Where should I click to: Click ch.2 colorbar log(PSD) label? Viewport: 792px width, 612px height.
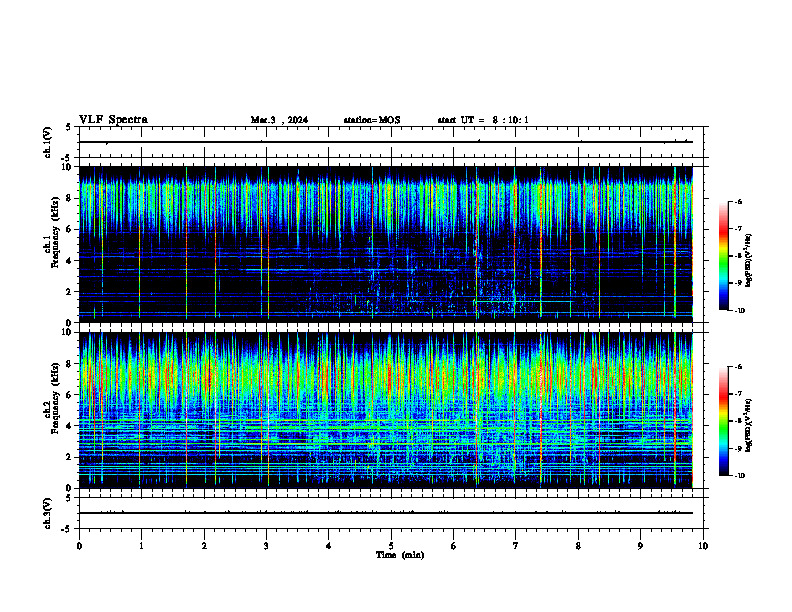click(749, 425)
